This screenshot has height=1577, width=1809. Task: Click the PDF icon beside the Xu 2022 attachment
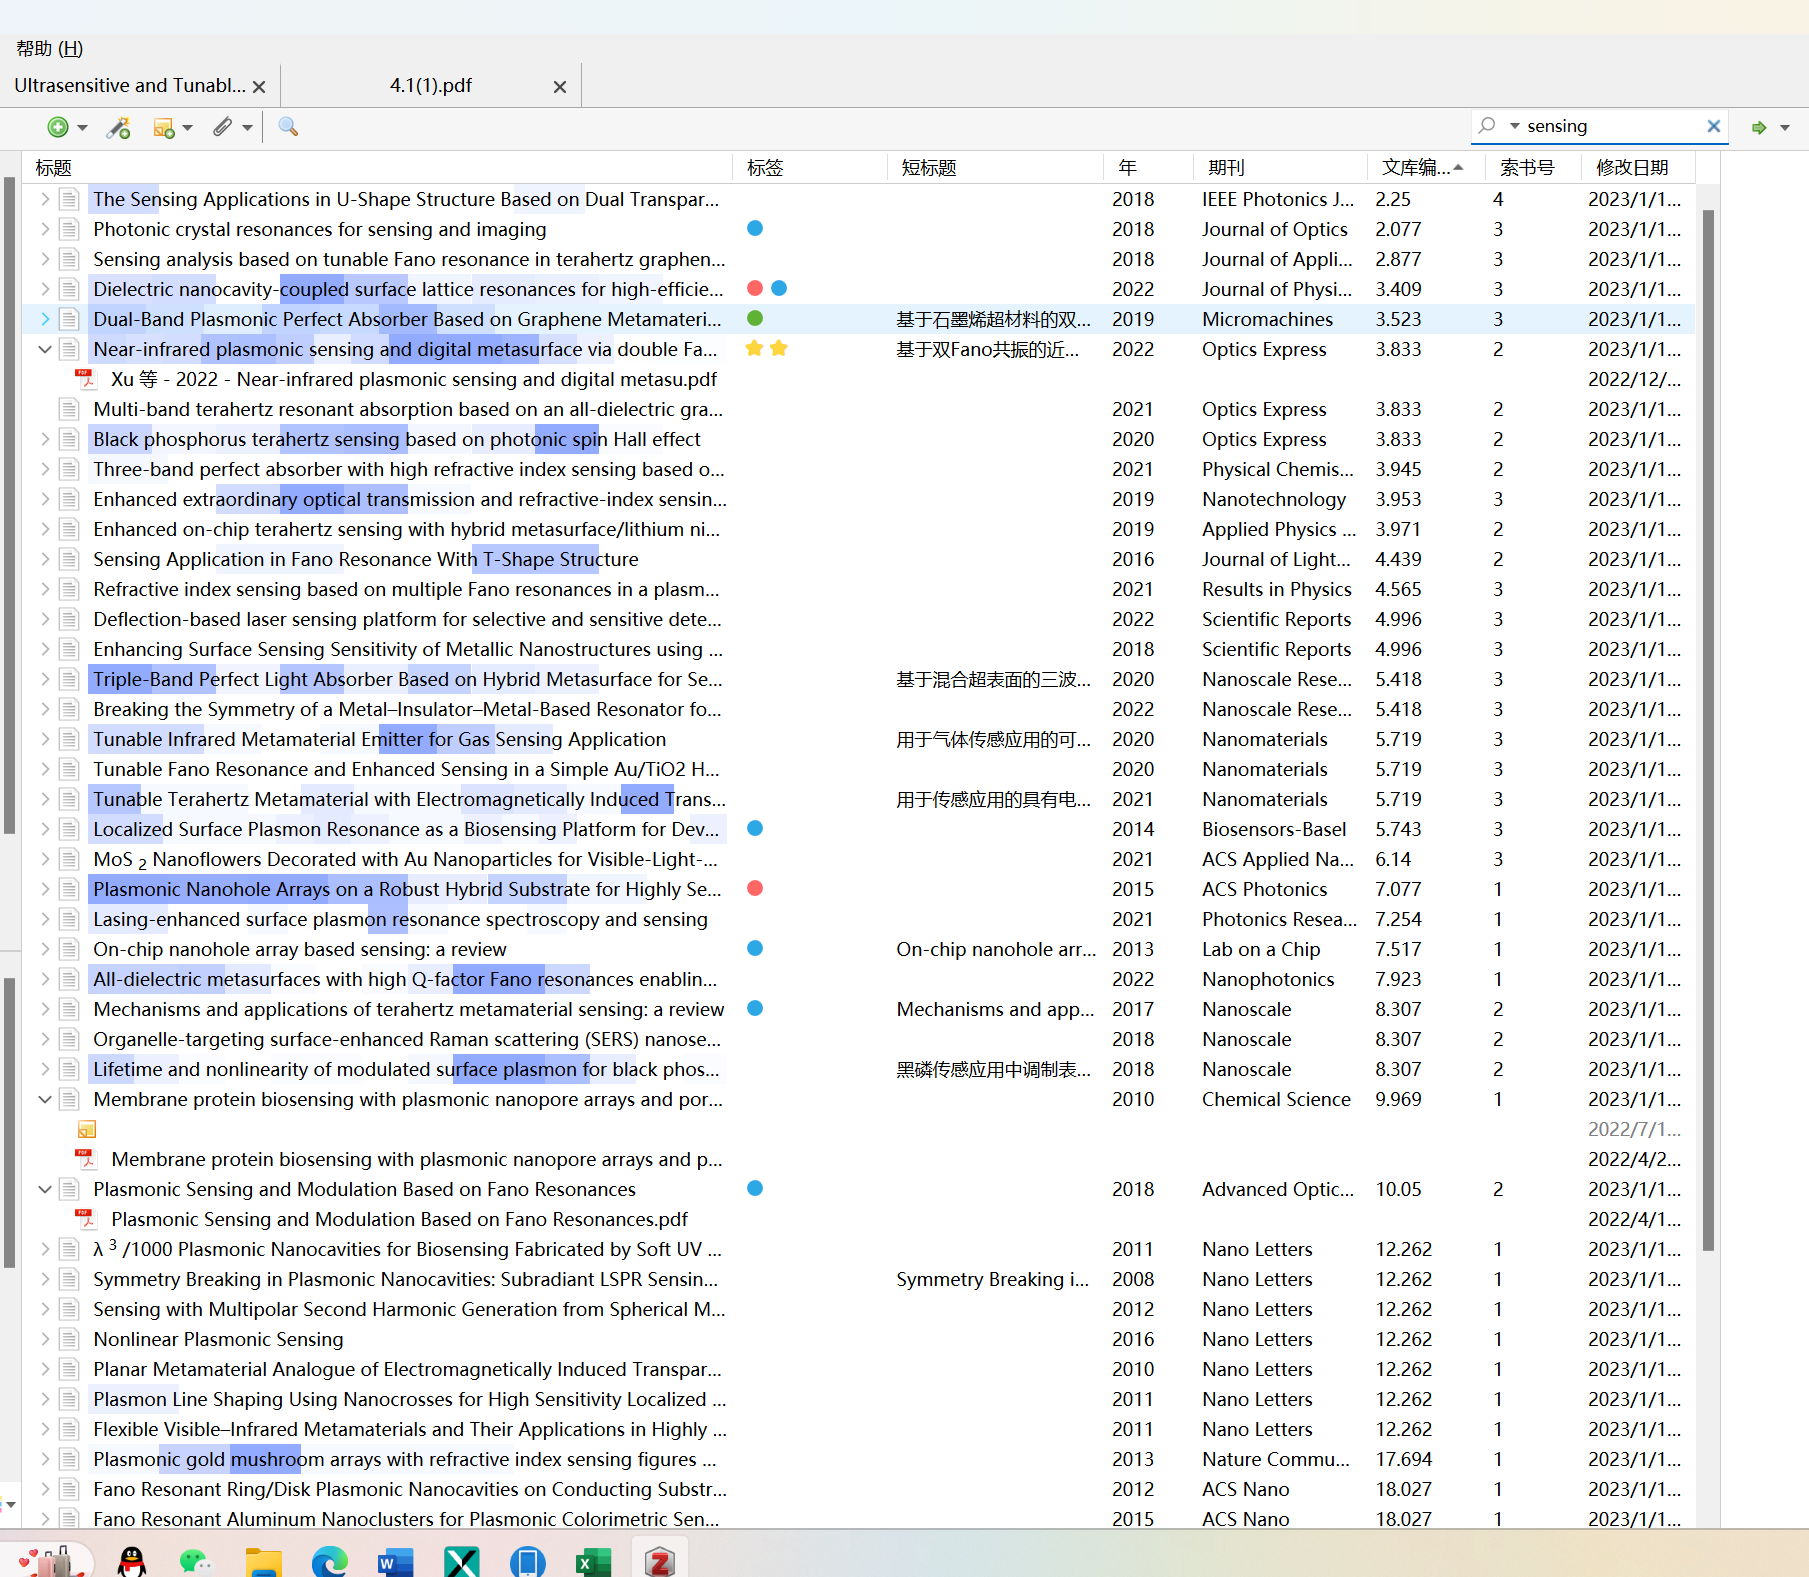click(x=86, y=379)
